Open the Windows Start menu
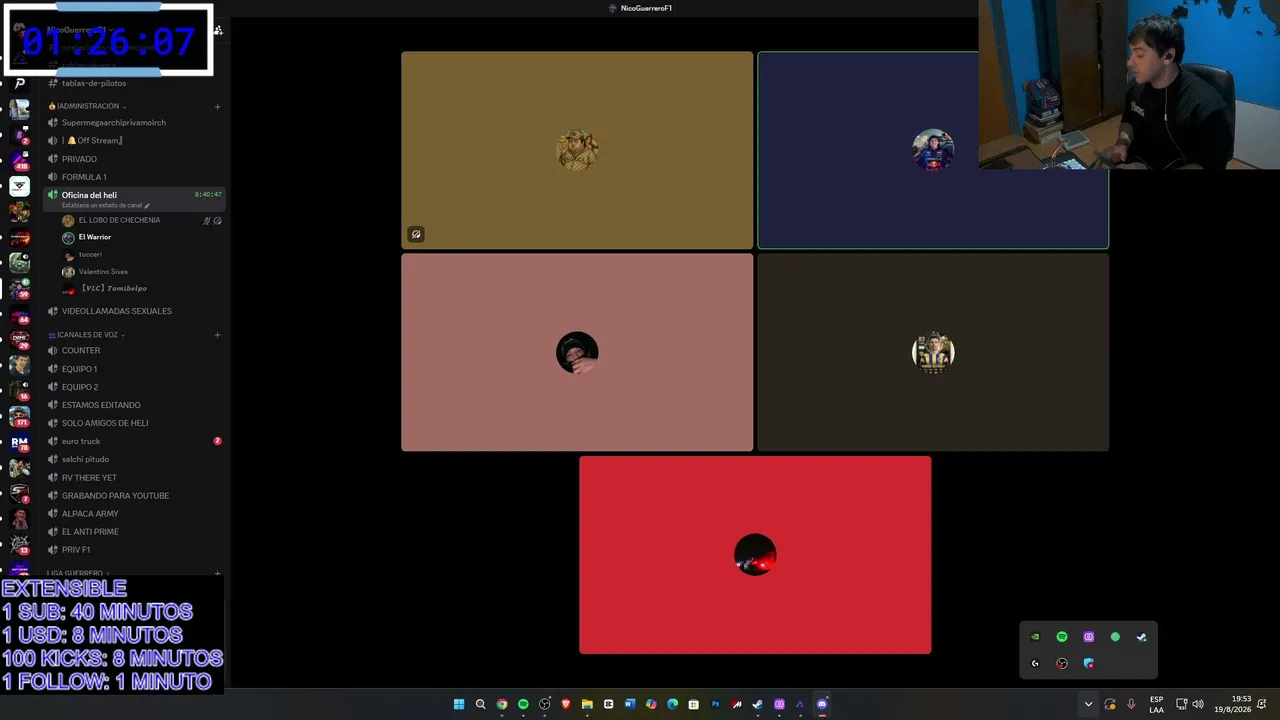 pyautogui.click(x=459, y=704)
